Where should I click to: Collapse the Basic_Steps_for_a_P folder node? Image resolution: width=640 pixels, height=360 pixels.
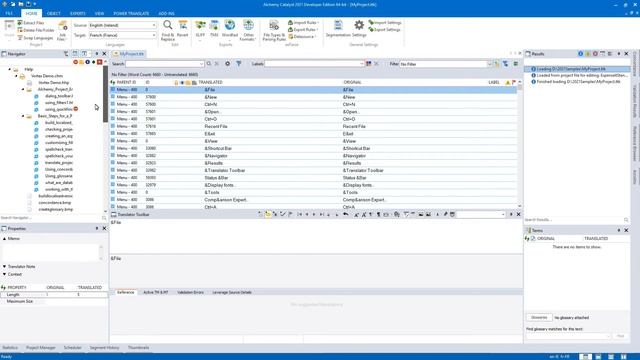coord(23,116)
